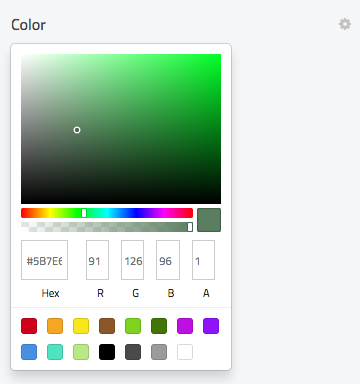This screenshot has width=360, height=384.
Task: Select the white preset swatch
Action: click(185, 352)
